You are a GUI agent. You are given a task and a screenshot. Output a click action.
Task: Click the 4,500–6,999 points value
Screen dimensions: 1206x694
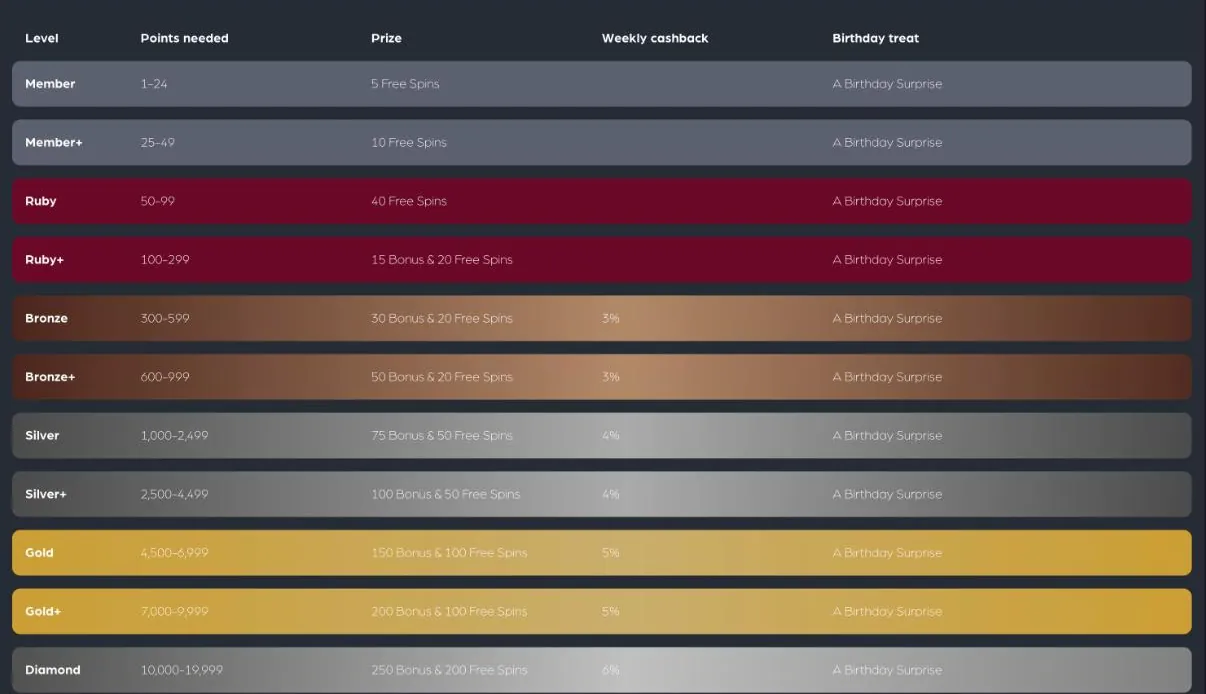coord(174,553)
